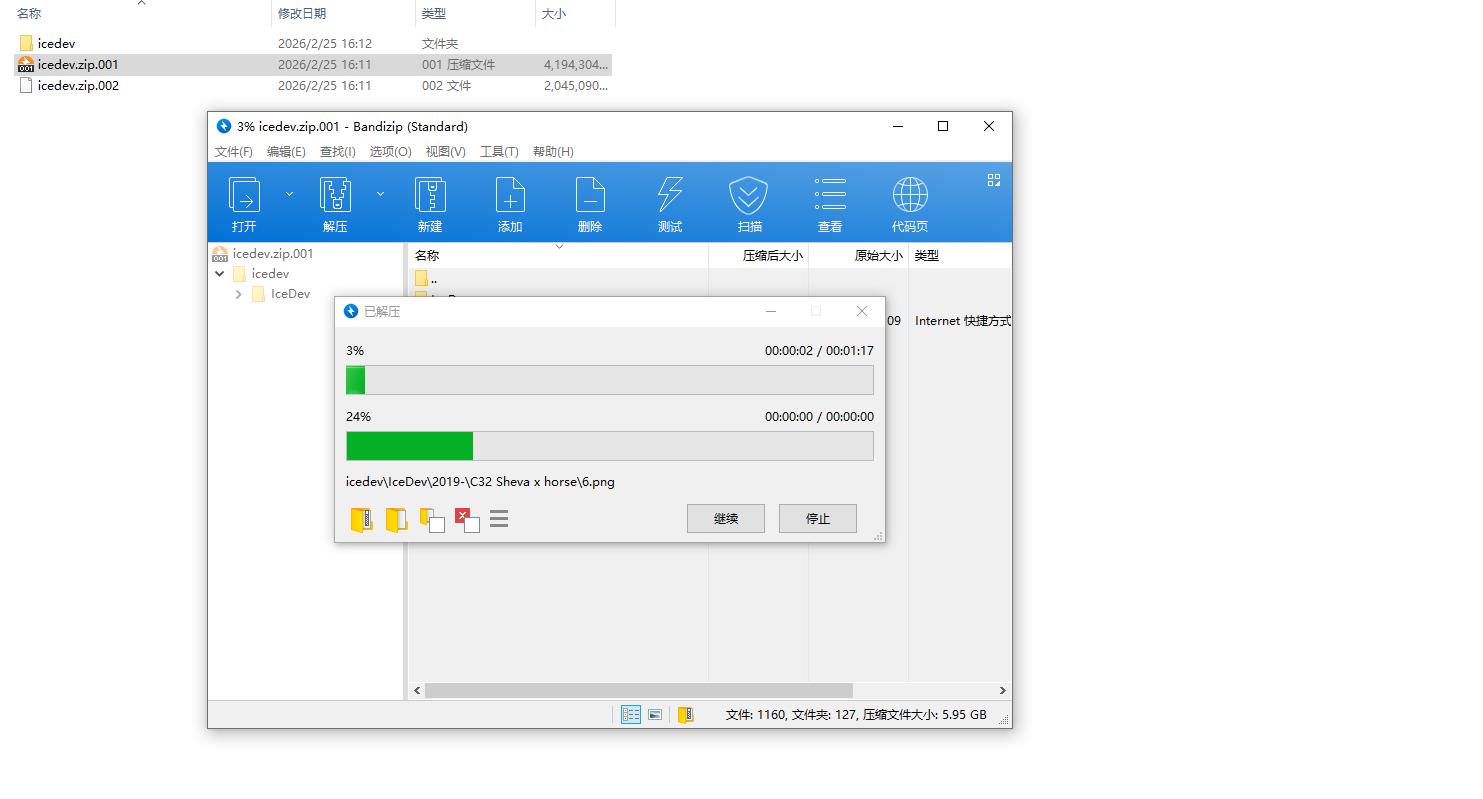
Task: Open the 文件(F) menu
Action: pos(233,152)
